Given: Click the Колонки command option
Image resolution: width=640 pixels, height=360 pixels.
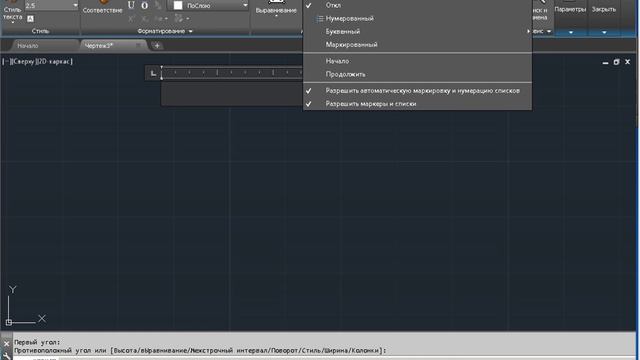Looking at the screenshot, I should click(x=365, y=350).
